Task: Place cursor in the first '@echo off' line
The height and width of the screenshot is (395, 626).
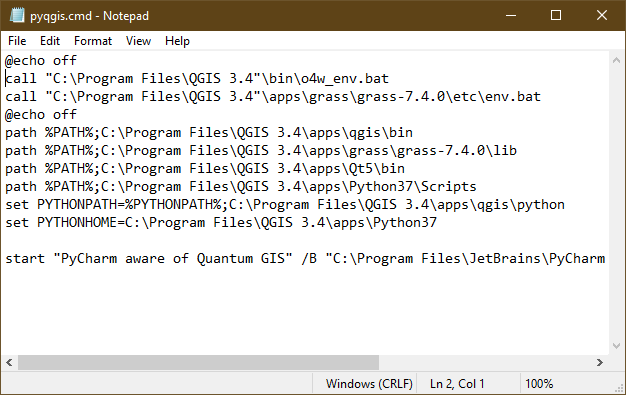Action: [x=41, y=61]
